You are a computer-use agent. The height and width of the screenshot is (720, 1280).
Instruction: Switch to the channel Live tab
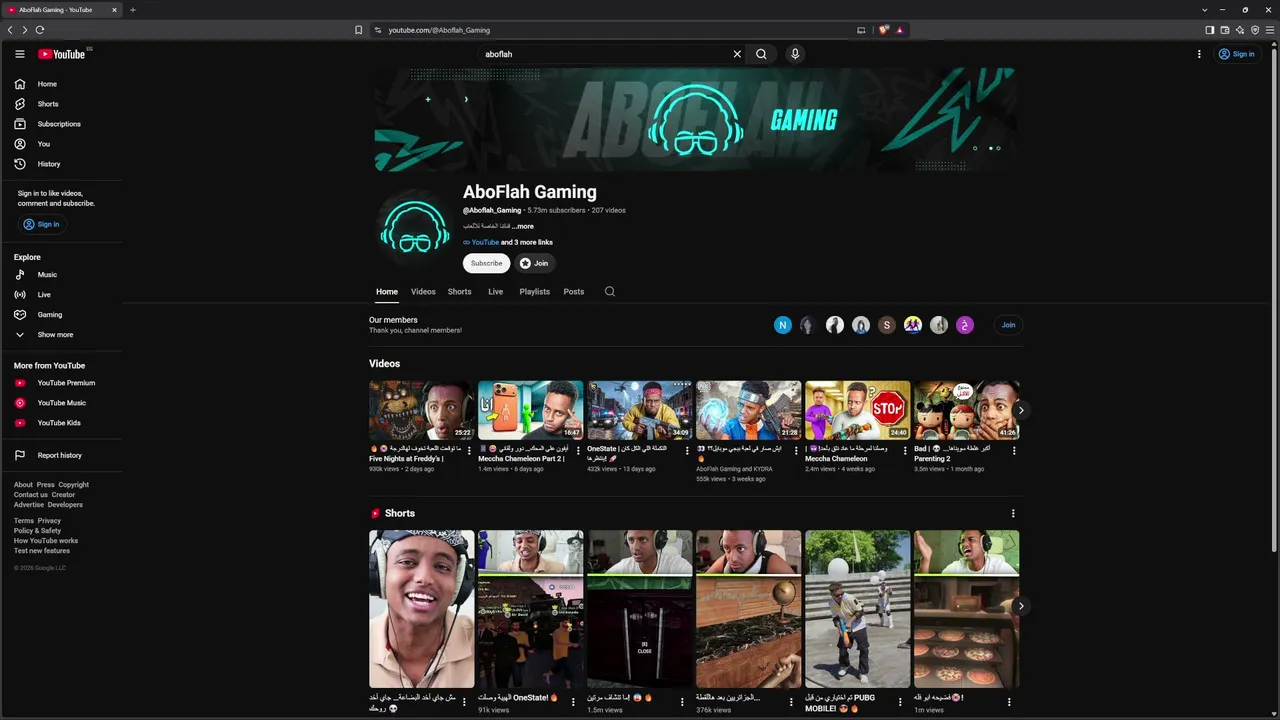point(495,292)
